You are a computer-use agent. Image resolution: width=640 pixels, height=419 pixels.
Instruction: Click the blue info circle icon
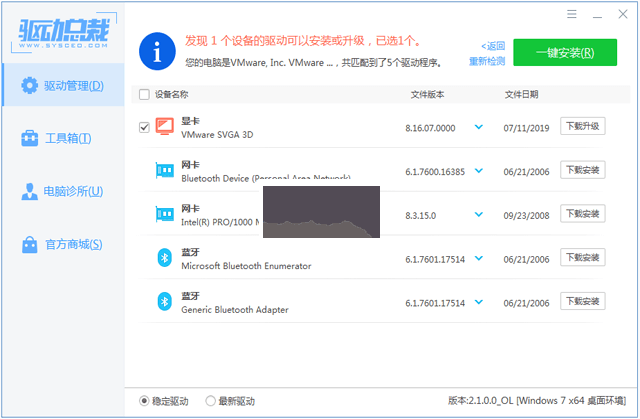click(x=157, y=51)
